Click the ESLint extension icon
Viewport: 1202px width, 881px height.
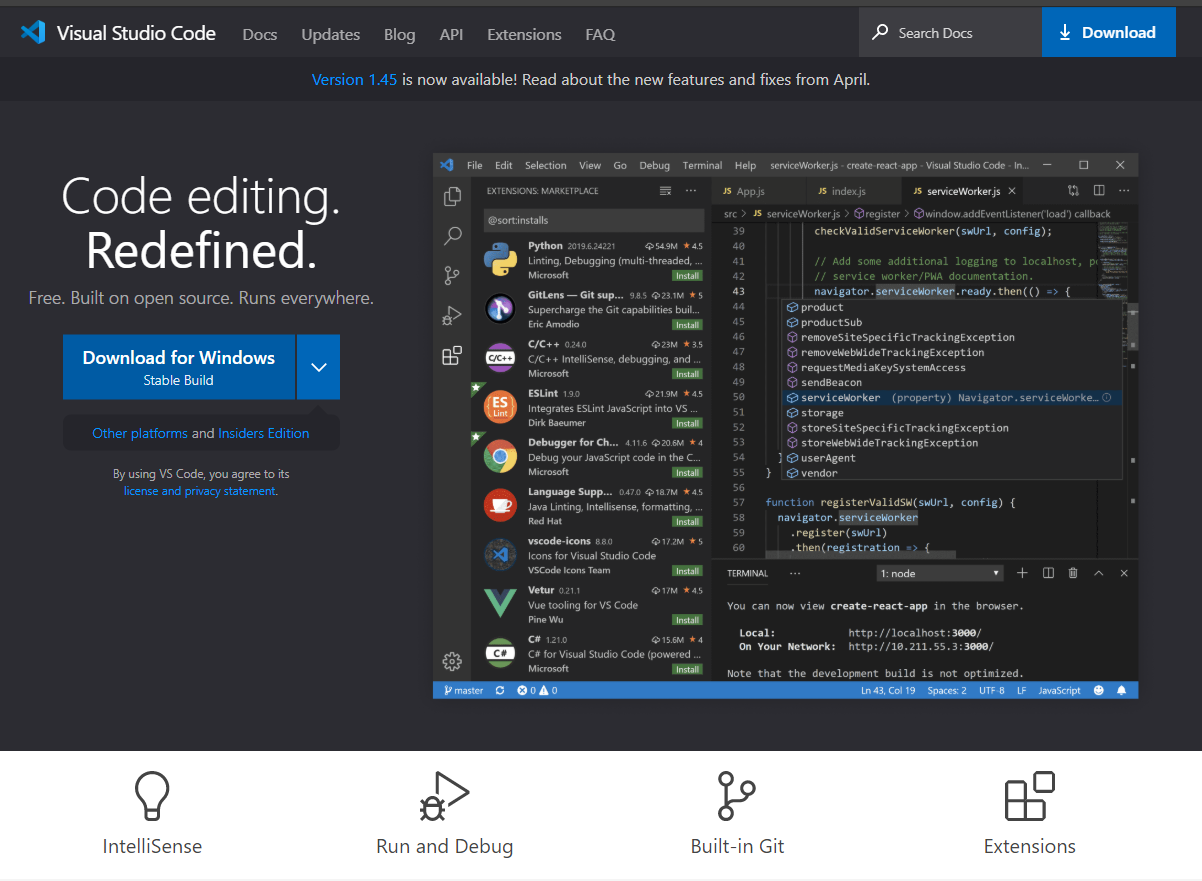pyautogui.click(x=500, y=407)
